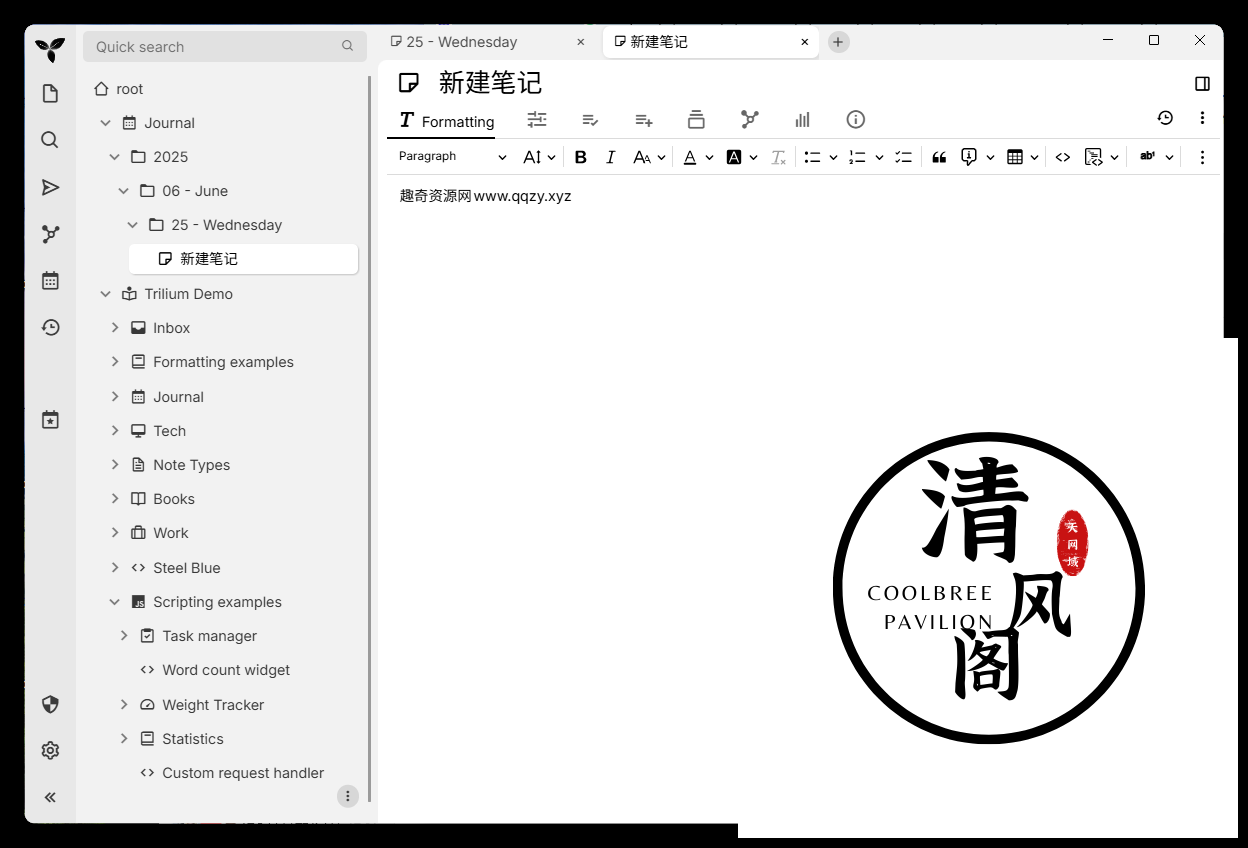Open the Custom request handler note
Viewport: 1248px width, 848px height.
coord(243,773)
